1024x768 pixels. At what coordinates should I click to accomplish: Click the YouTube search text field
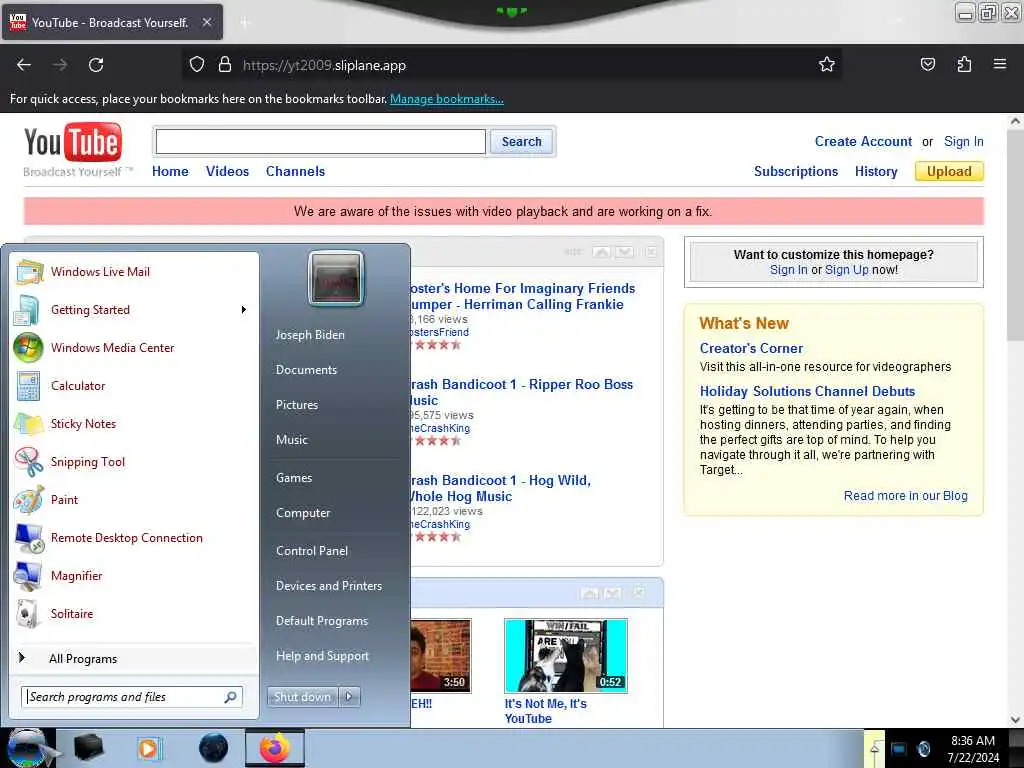[321, 142]
